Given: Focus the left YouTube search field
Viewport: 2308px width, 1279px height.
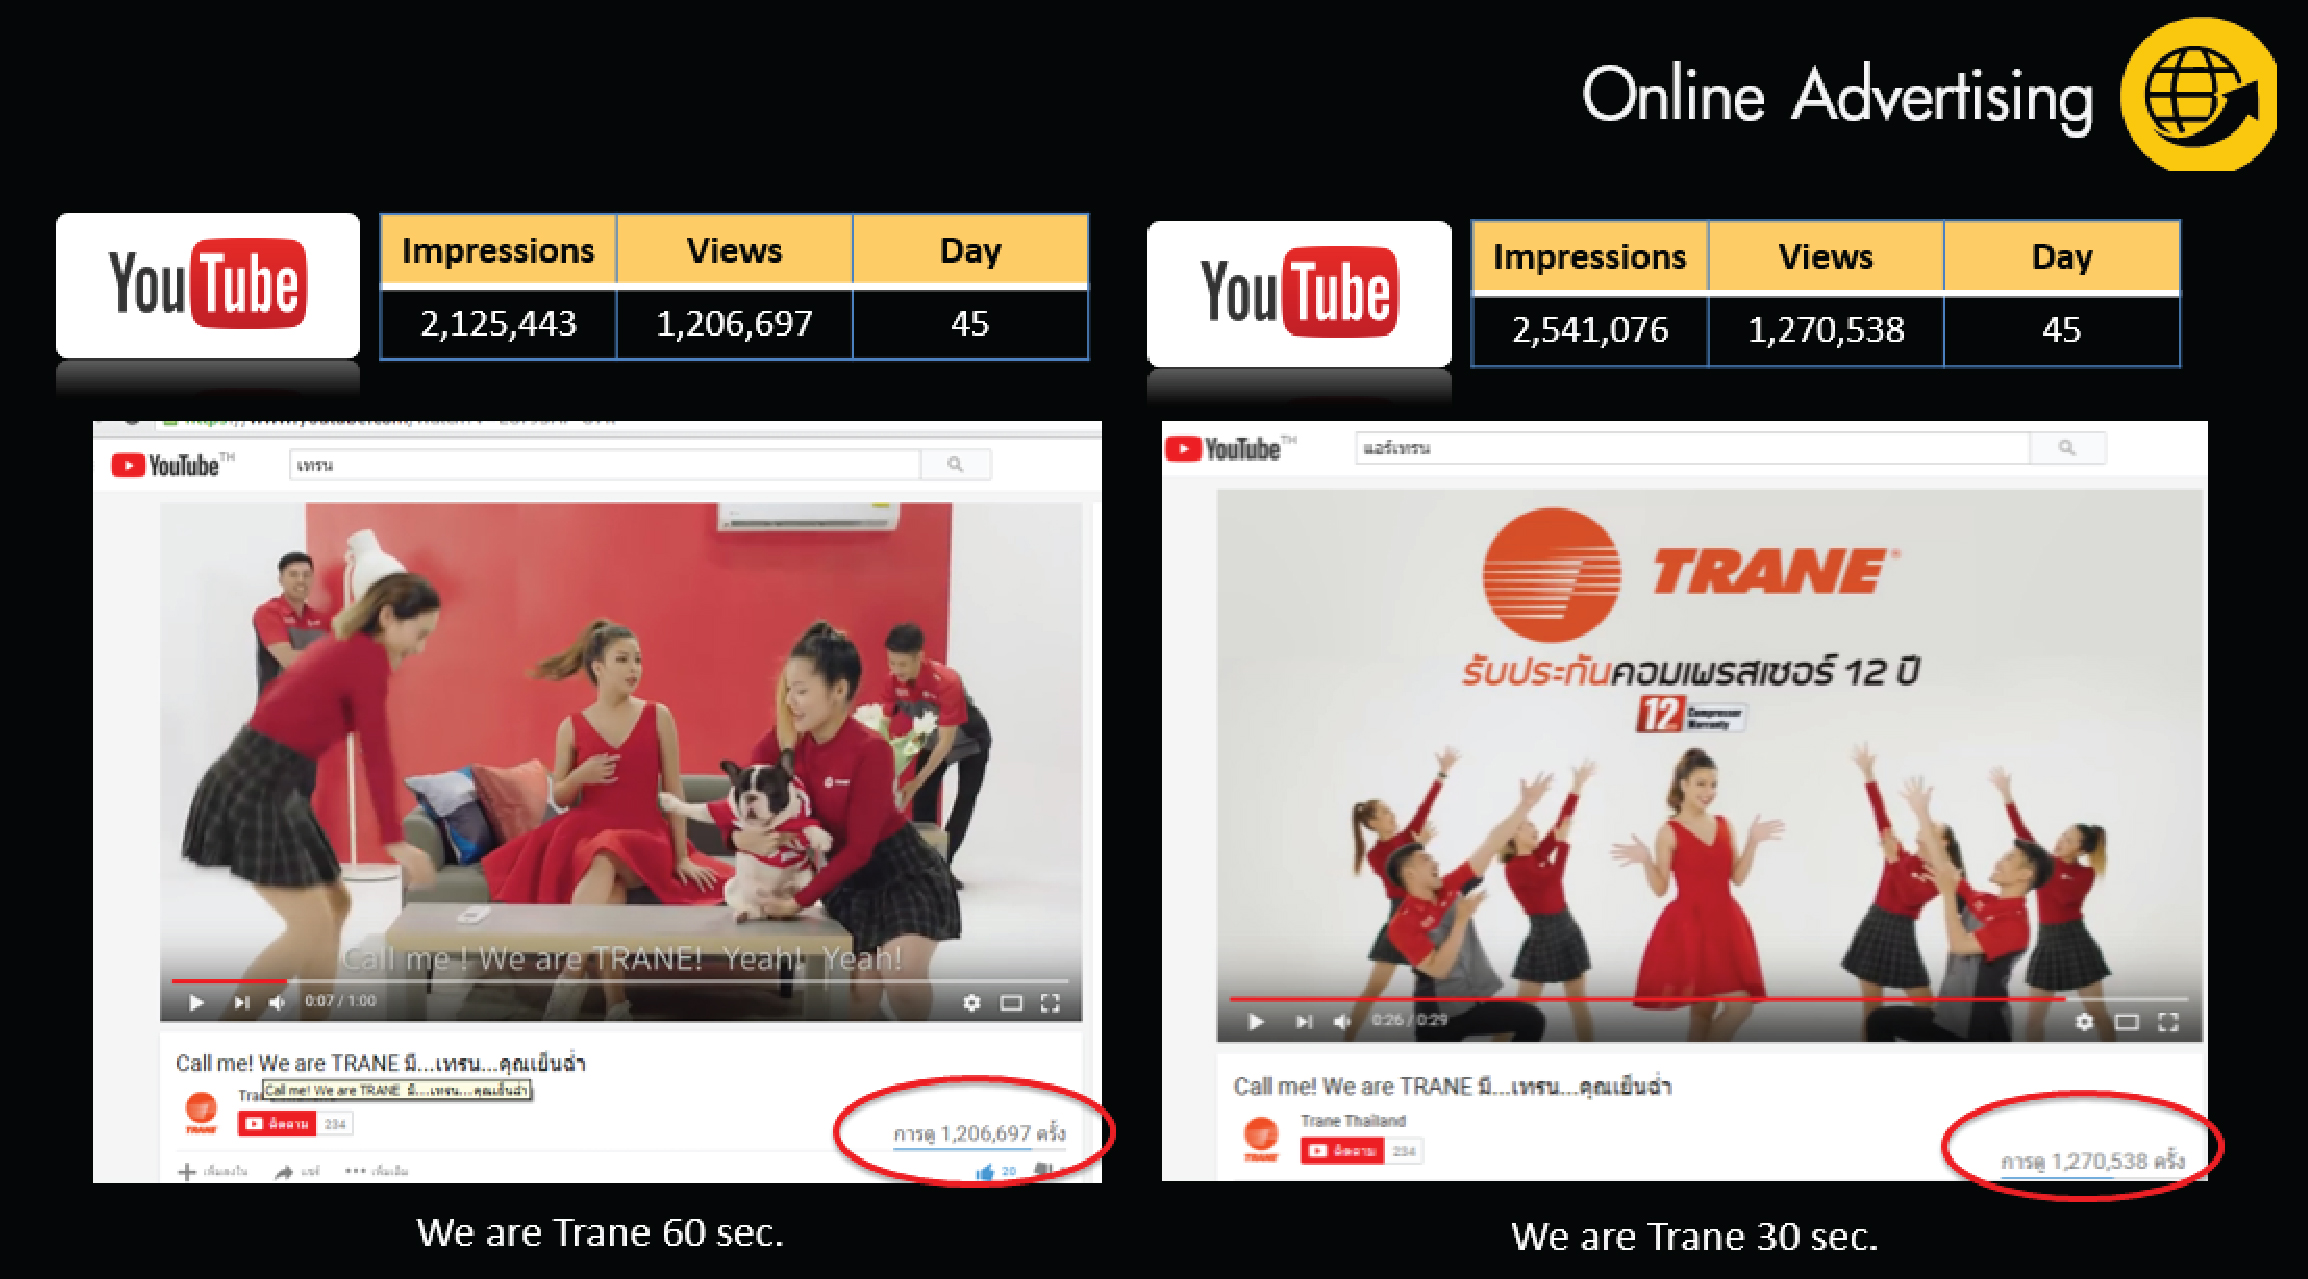Looking at the screenshot, I should click(x=605, y=464).
